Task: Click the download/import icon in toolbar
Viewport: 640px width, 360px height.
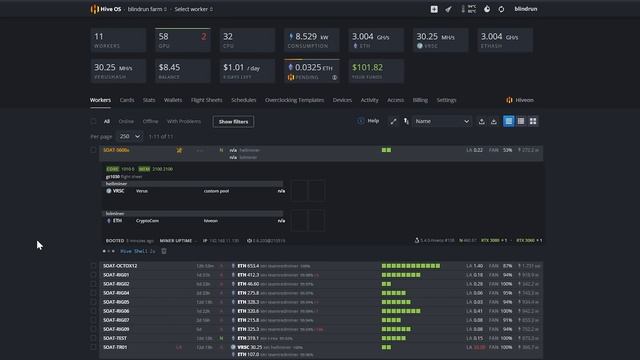Action: 494,121
